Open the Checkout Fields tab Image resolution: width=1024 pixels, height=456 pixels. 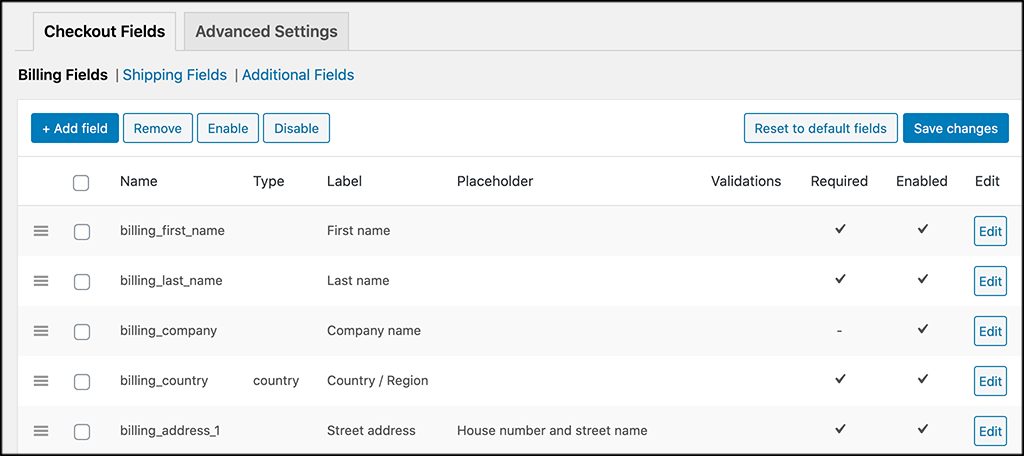coord(105,32)
